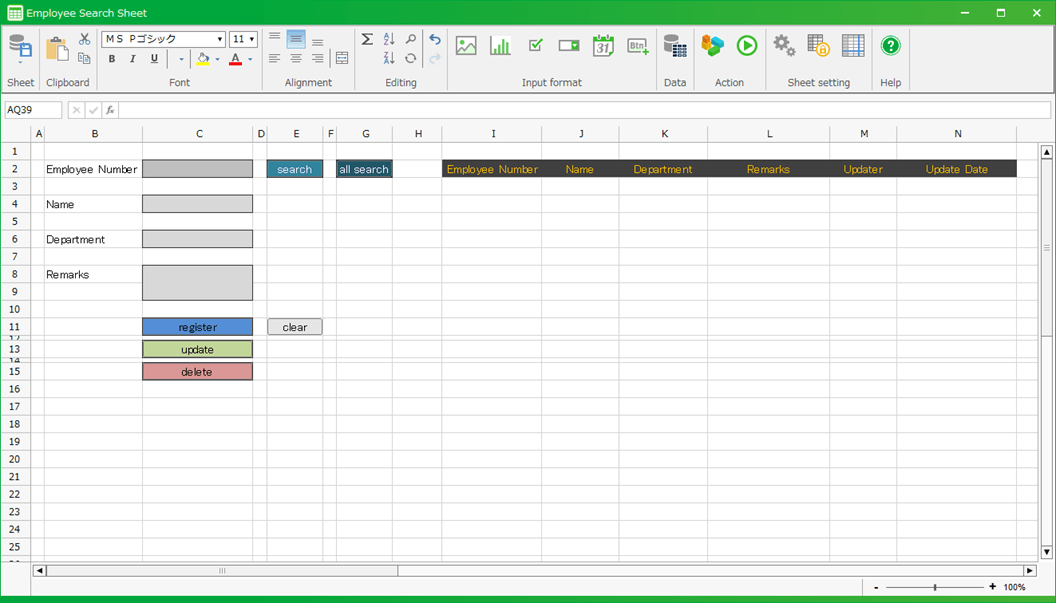The height and width of the screenshot is (603, 1056).
Task: Click the zoom slider handle
Action: (935, 588)
